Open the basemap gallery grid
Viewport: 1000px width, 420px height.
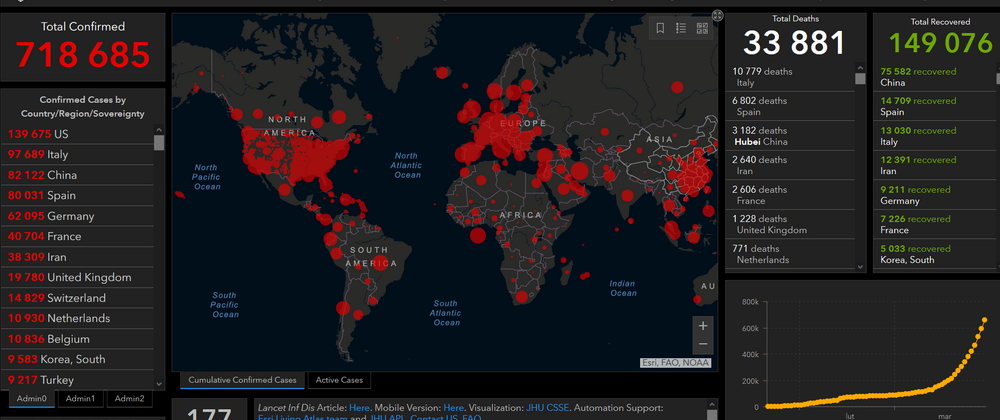(702, 28)
